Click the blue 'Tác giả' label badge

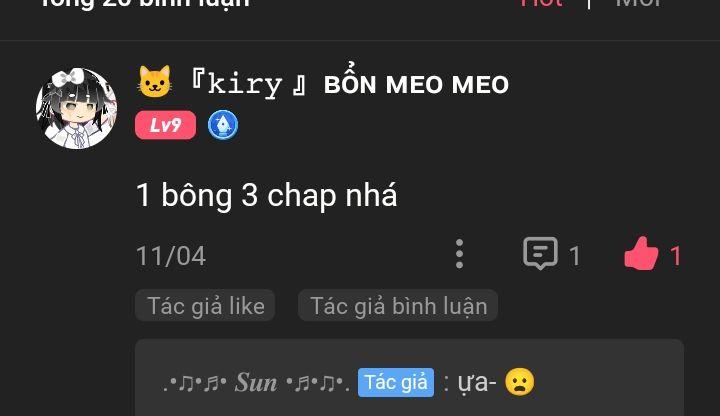pos(396,382)
